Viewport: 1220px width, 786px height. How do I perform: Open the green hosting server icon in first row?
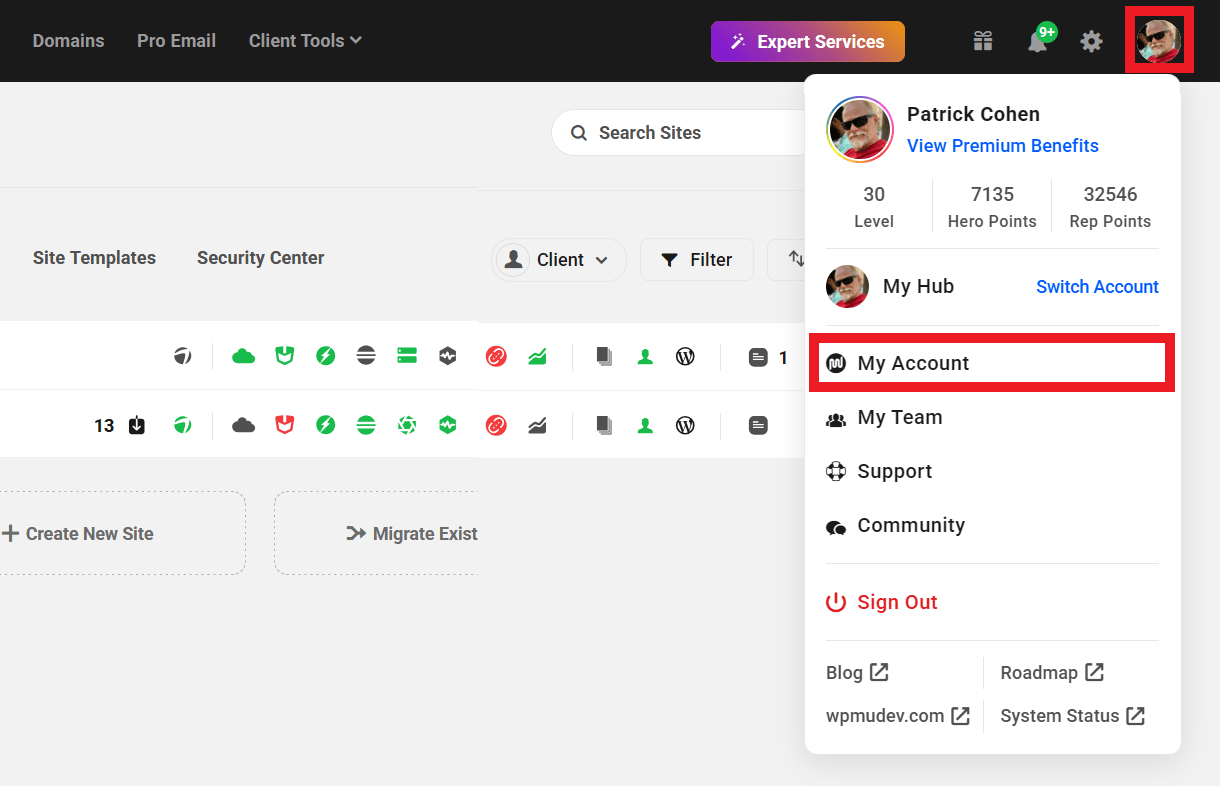[x=406, y=356]
